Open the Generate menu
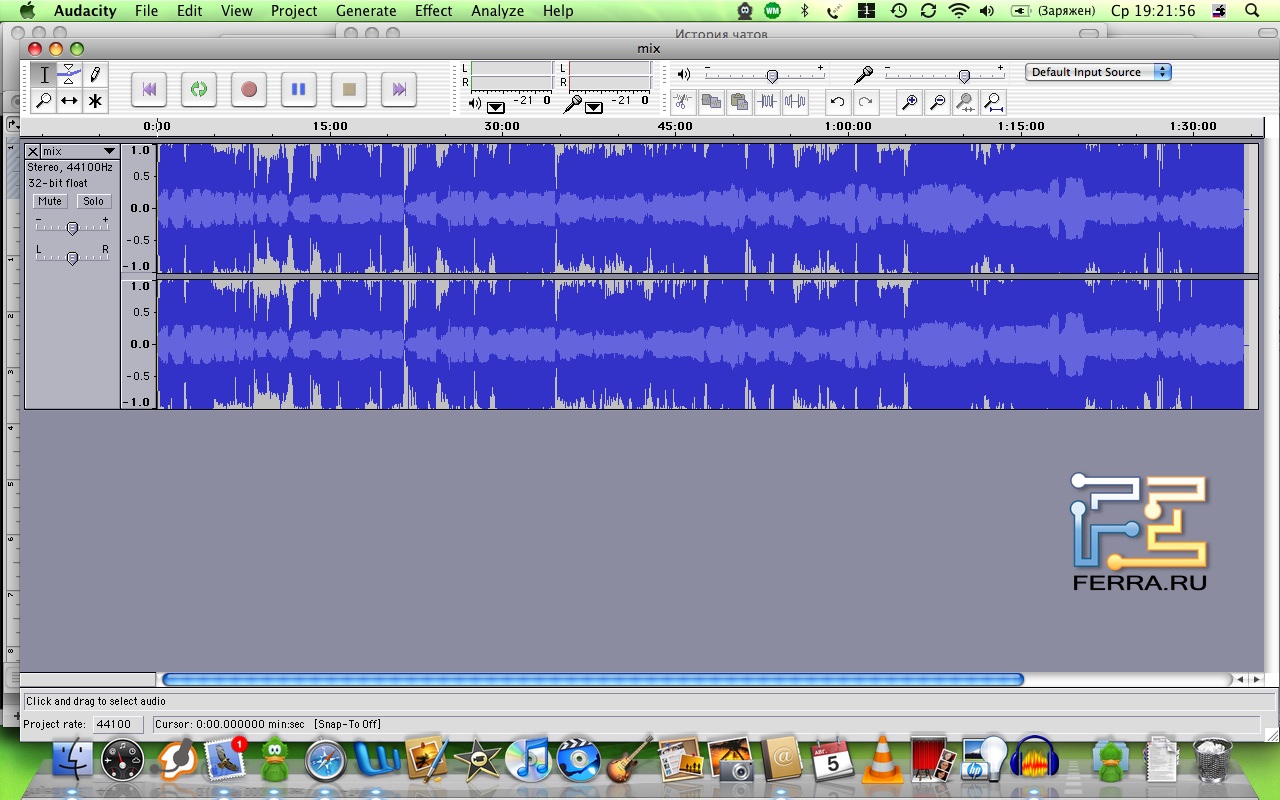The width and height of the screenshot is (1280, 800). point(366,11)
